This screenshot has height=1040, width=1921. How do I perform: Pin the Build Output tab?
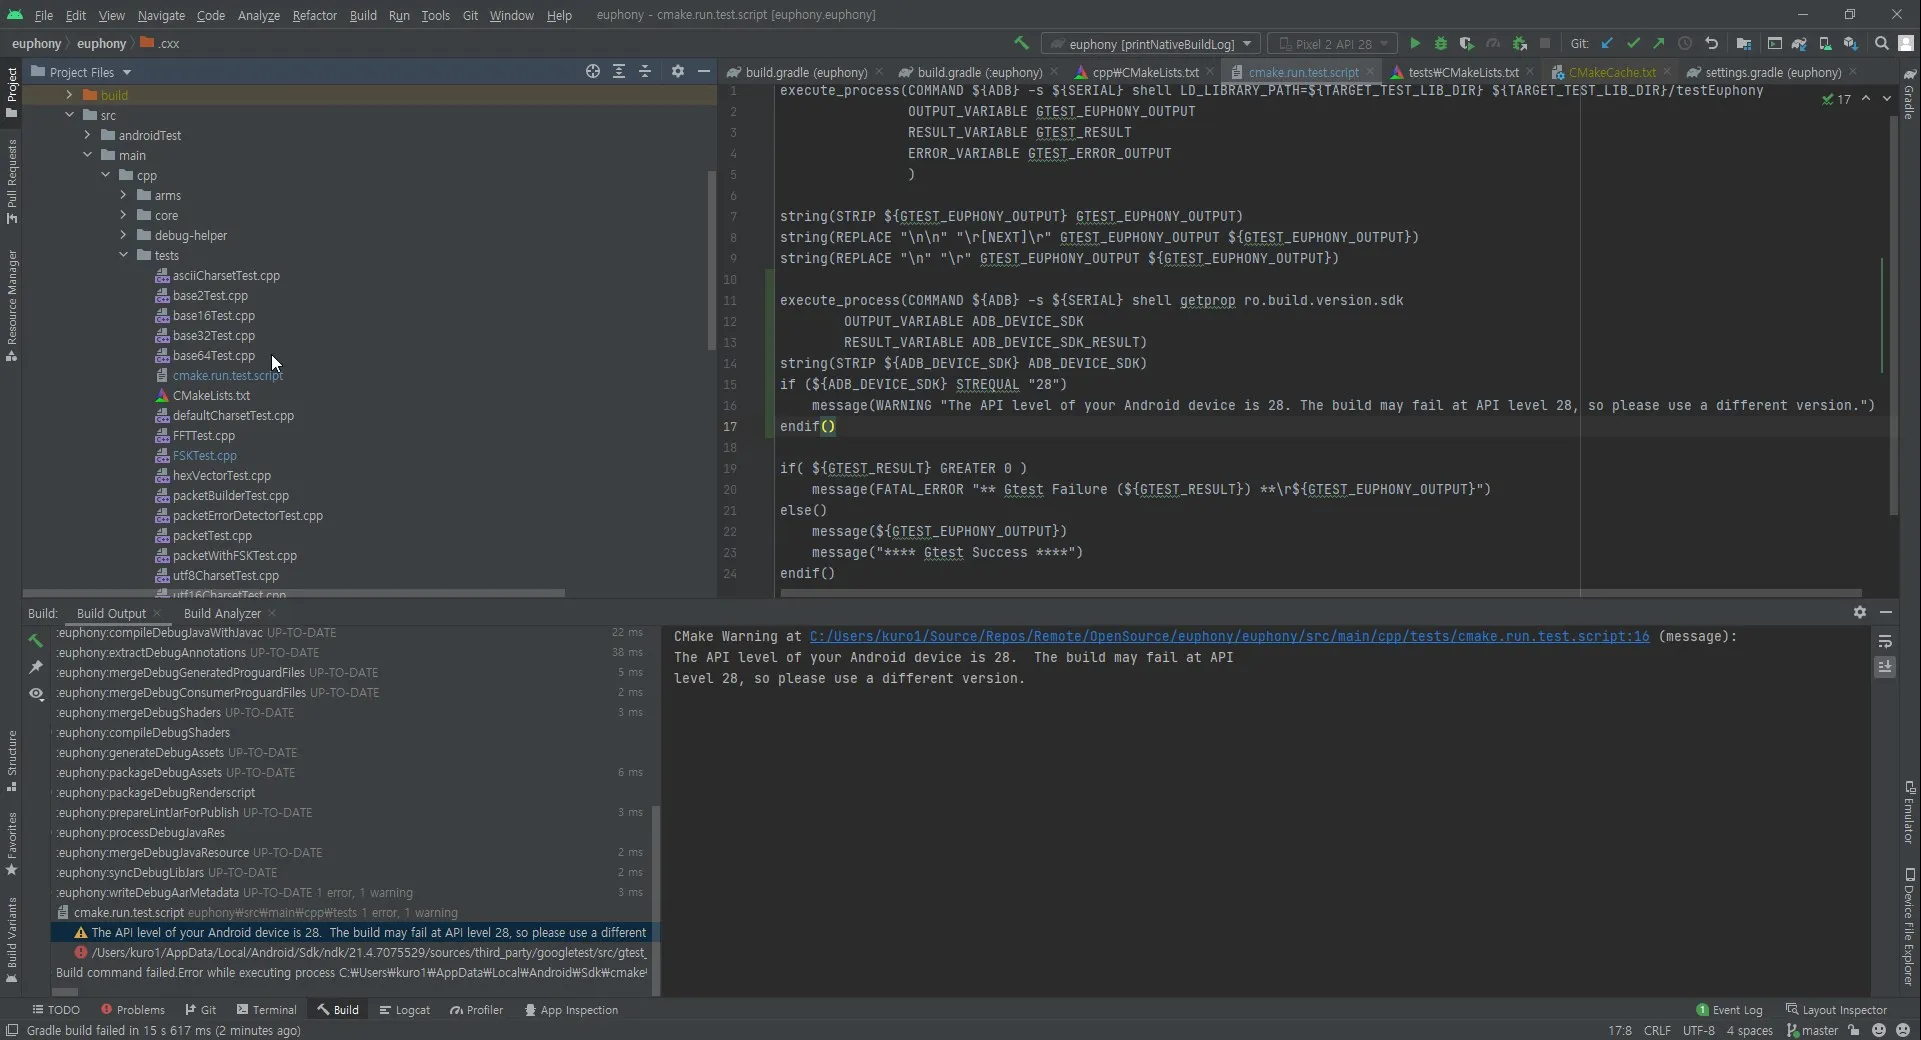tap(36, 667)
